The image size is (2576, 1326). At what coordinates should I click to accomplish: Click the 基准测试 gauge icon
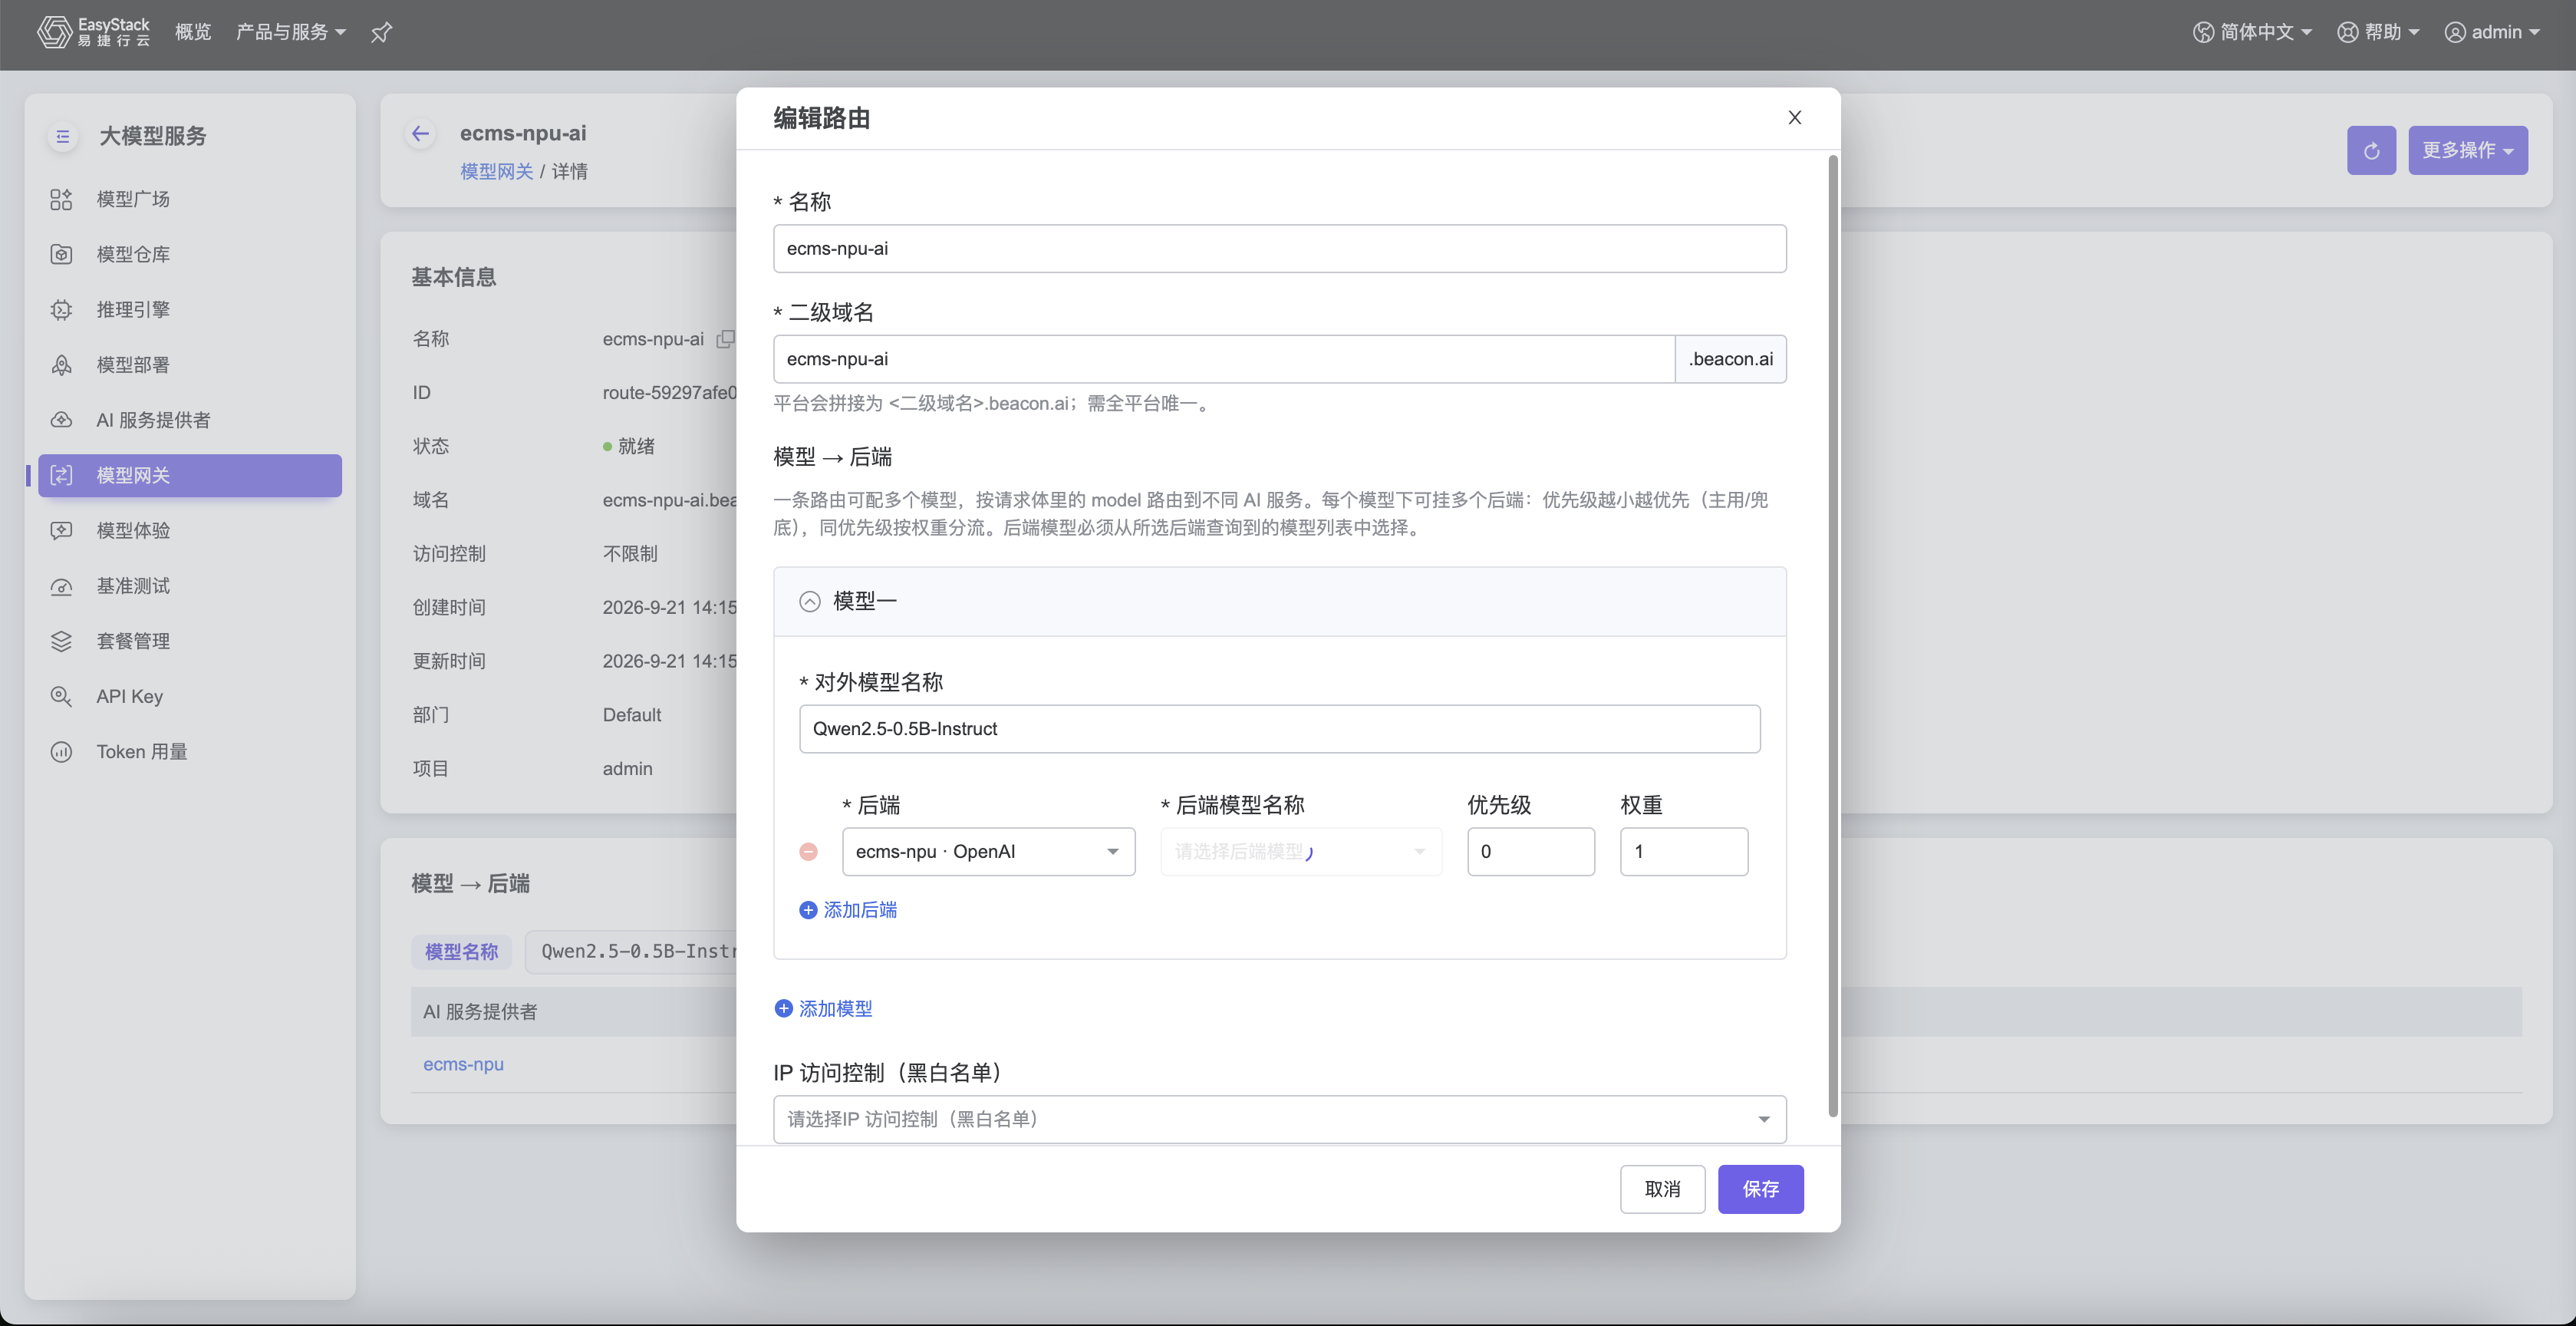[61, 586]
